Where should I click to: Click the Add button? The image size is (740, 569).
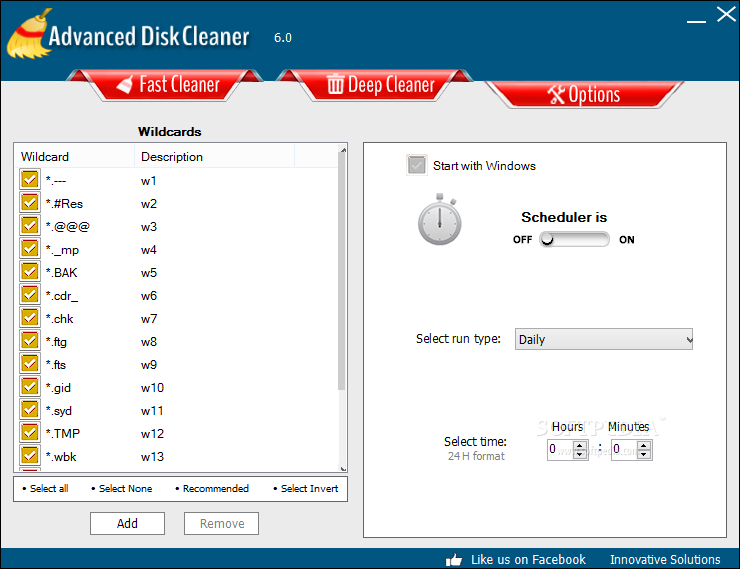point(127,523)
